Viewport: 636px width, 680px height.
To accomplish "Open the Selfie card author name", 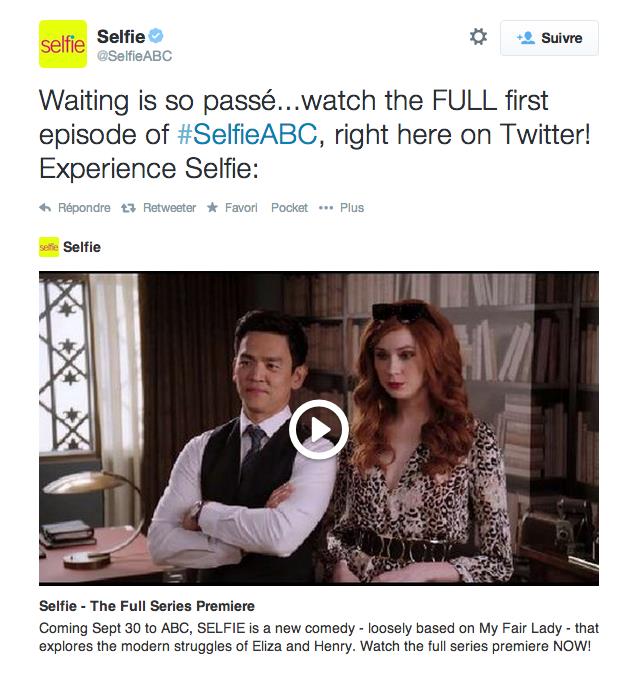I will 82,247.
